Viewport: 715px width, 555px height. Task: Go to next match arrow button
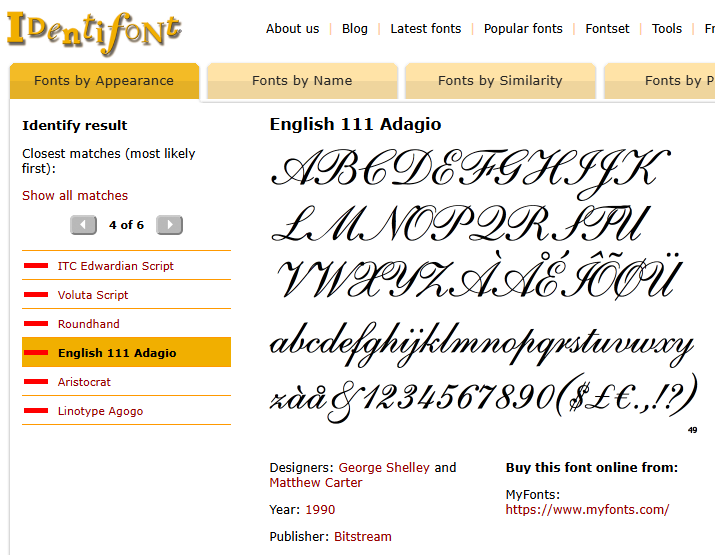[169, 225]
